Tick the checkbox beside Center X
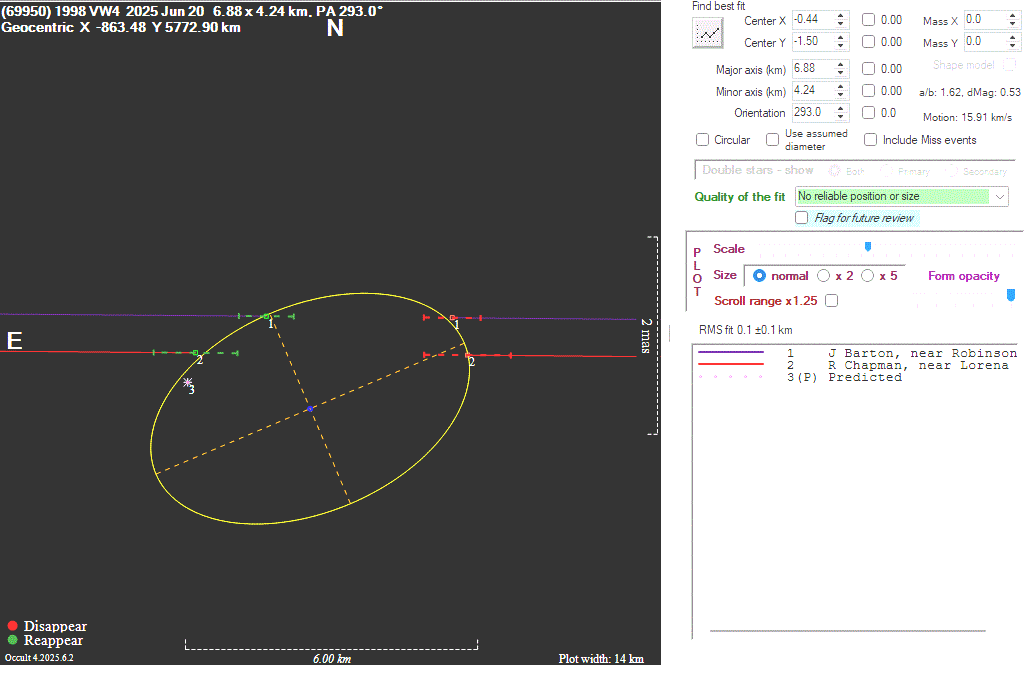This screenshot has width=1031, height=673. (869, 20)
